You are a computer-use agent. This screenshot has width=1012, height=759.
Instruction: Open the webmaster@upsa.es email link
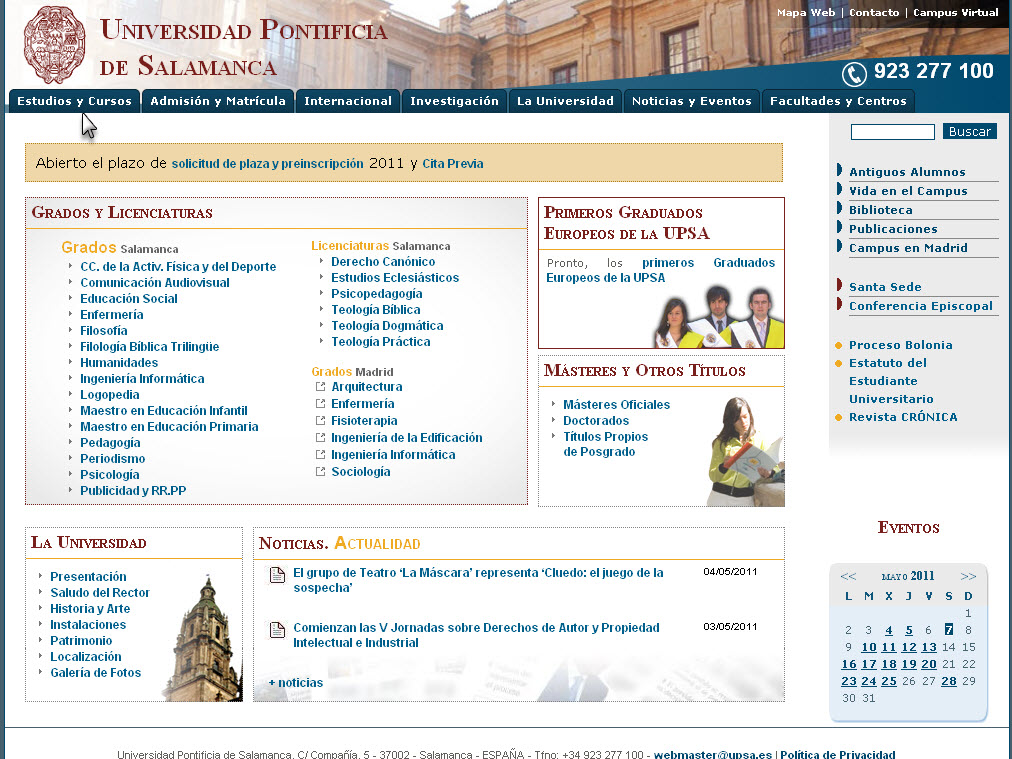click(713, 754)
